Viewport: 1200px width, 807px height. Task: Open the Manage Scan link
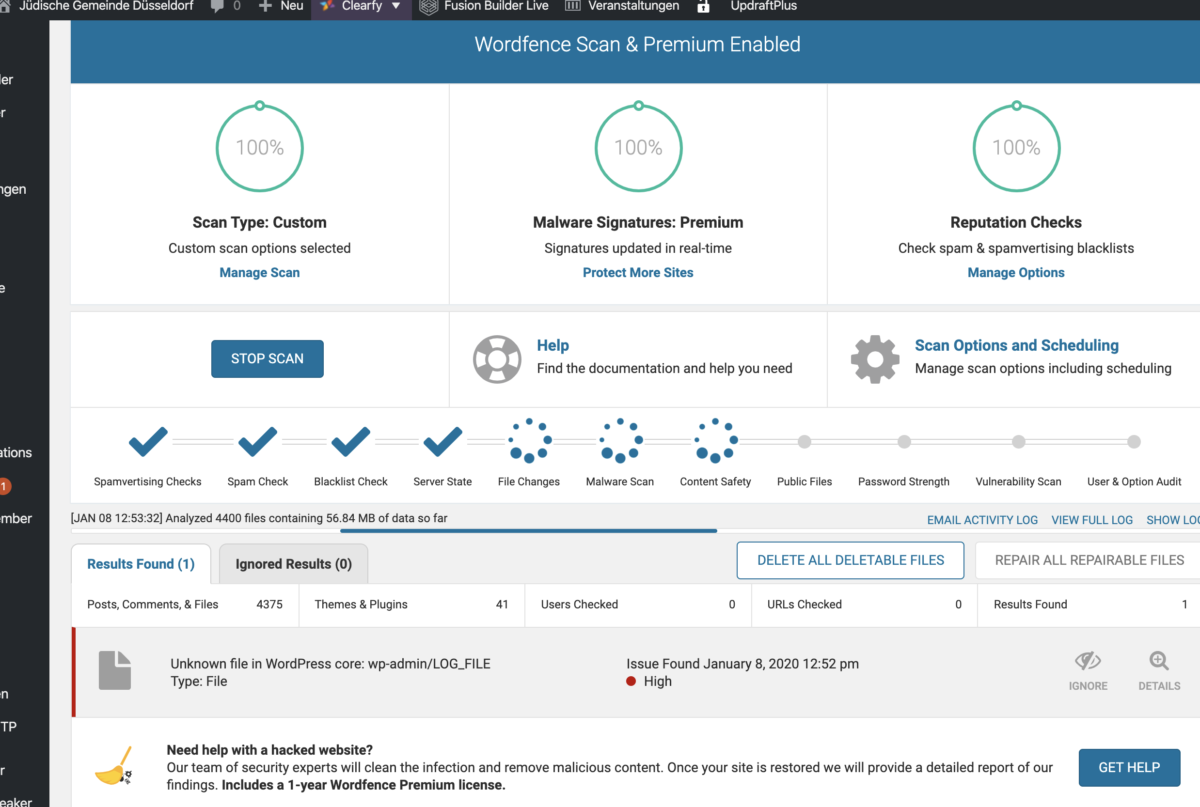[x=259, y=272]
